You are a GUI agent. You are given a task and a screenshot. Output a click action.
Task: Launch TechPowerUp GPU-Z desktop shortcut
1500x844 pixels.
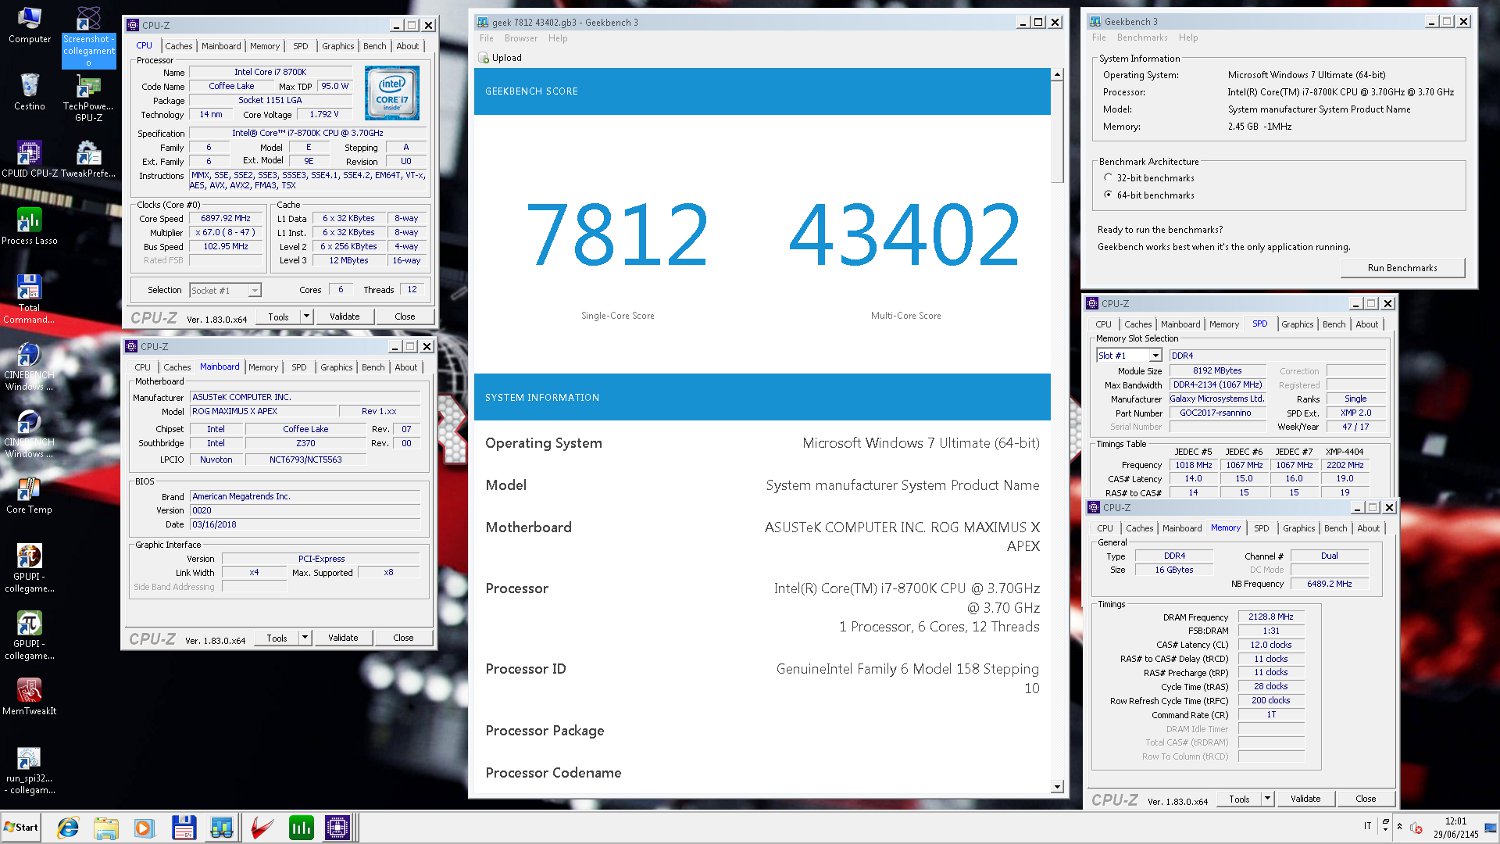88,97
